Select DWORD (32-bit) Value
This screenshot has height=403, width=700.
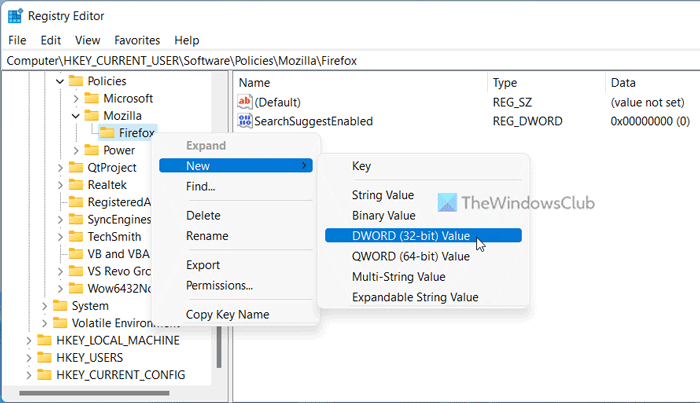coord(423,236)
